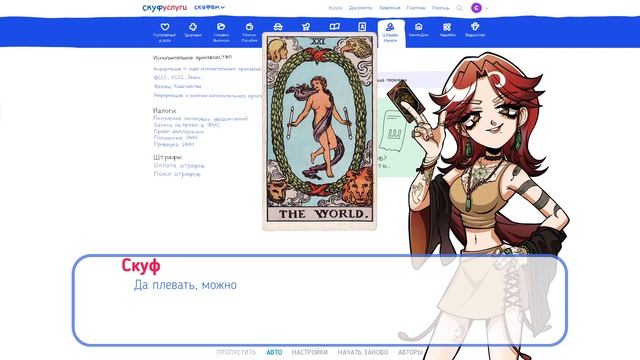Open the Приём деклараций link
Image resolution: width=640 pixels, height=360 pixels.
tap(179, 131)
